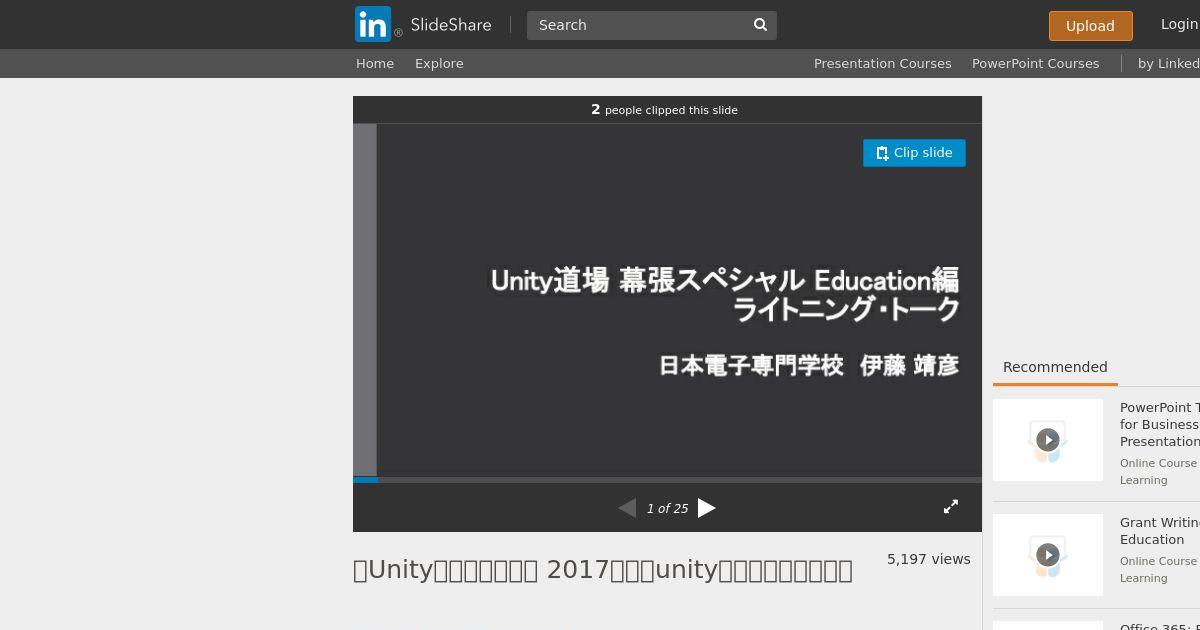Open the Explore menu item
The image size is (1200, 630).
(439, 63)
